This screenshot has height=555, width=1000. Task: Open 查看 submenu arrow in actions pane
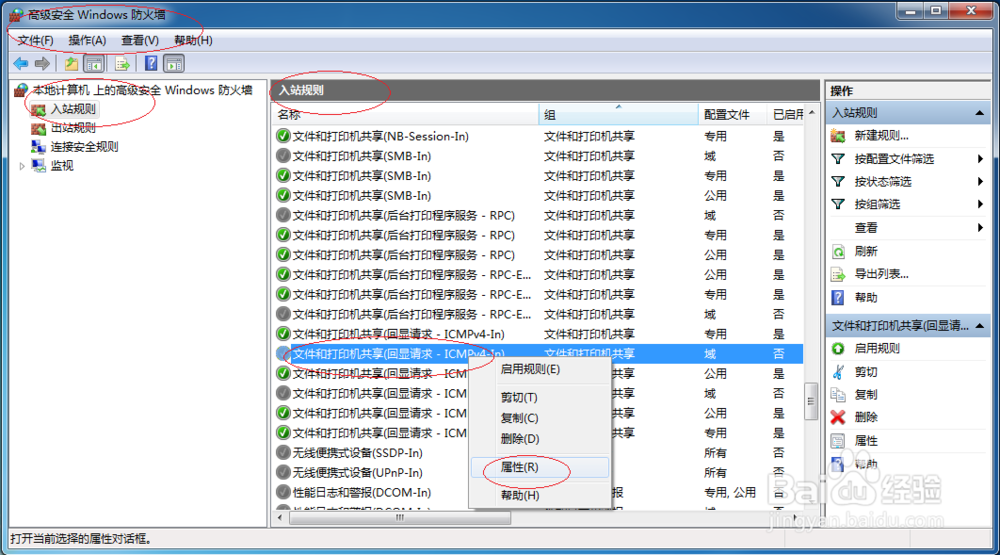point(980,228)
